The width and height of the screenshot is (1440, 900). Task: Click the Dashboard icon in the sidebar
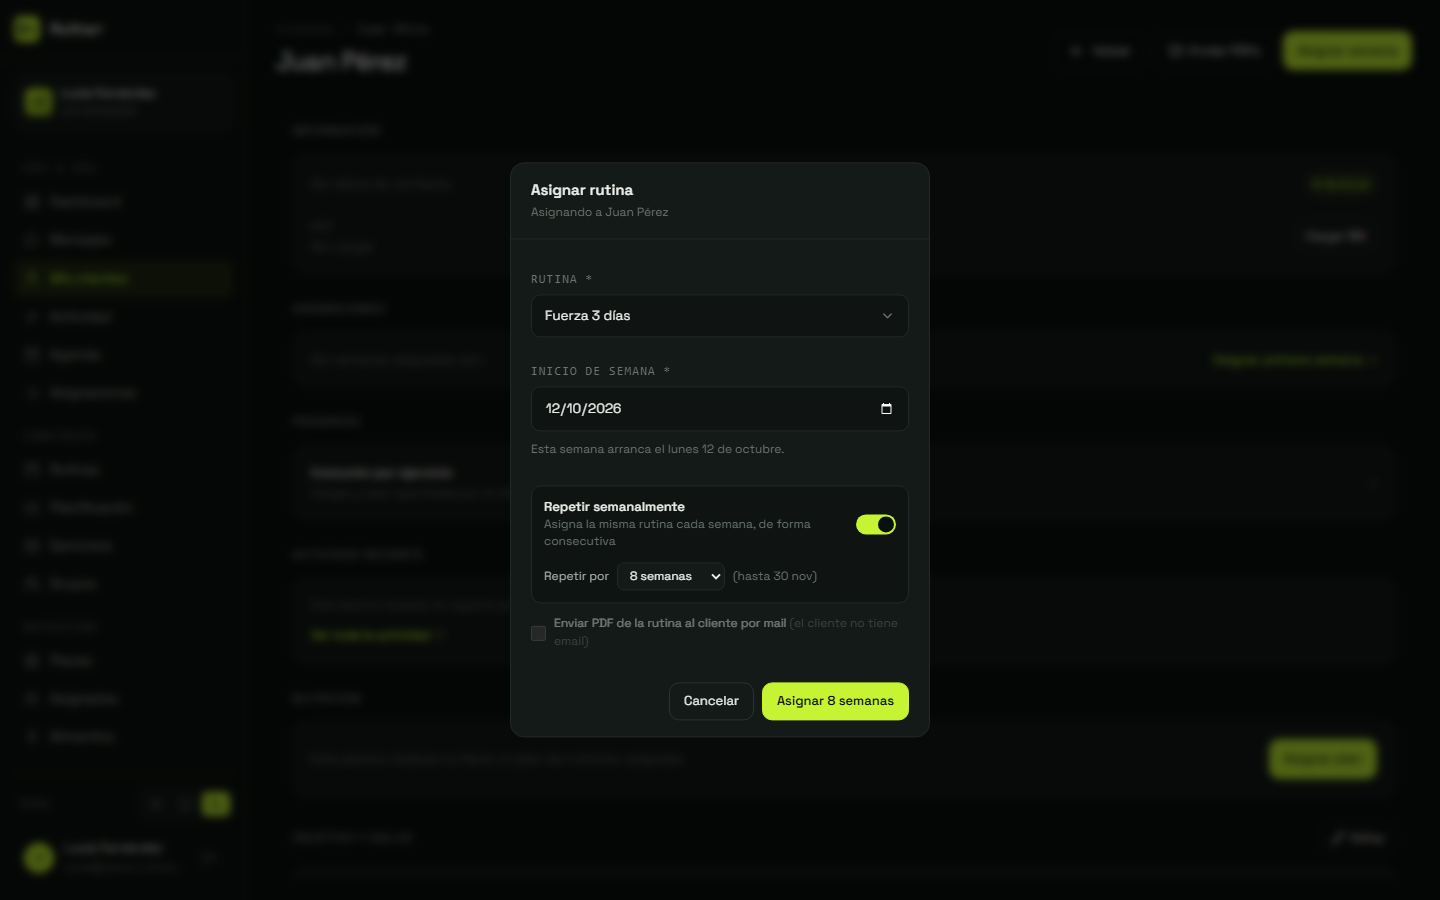coord(31,202)
